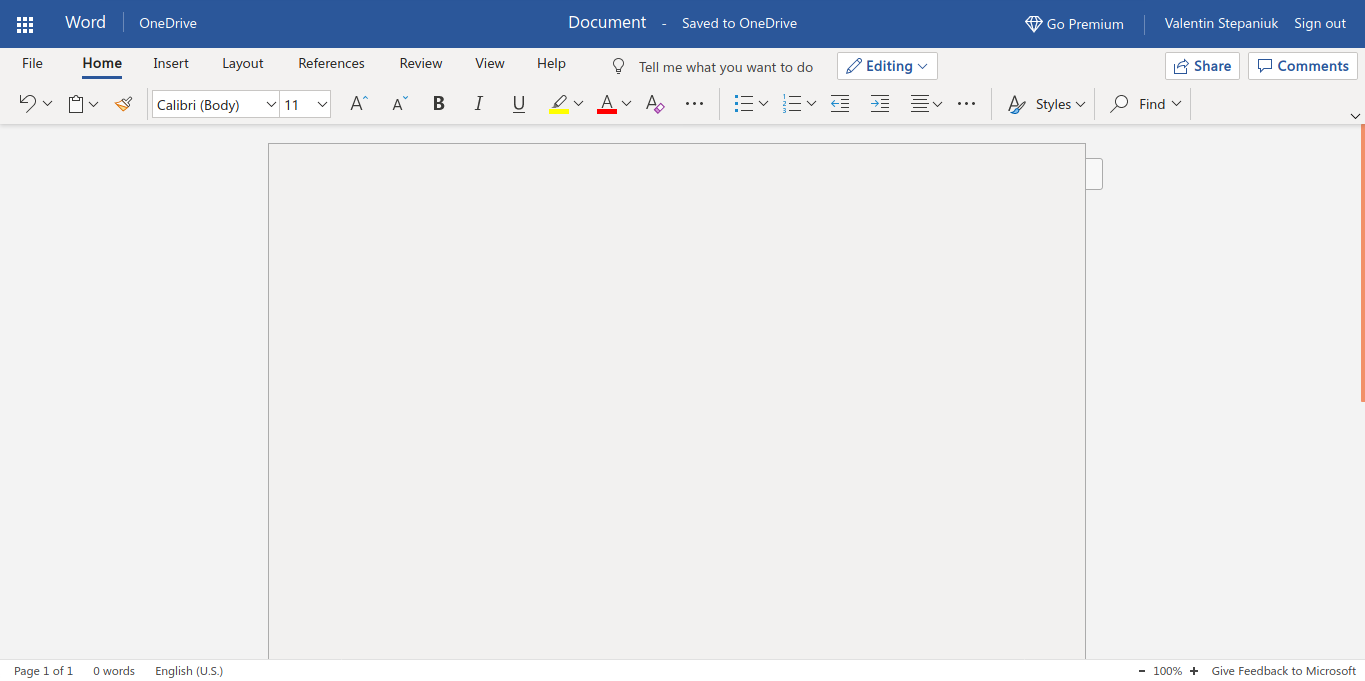
Task: Click the Share button
Action: [1202, 66]
